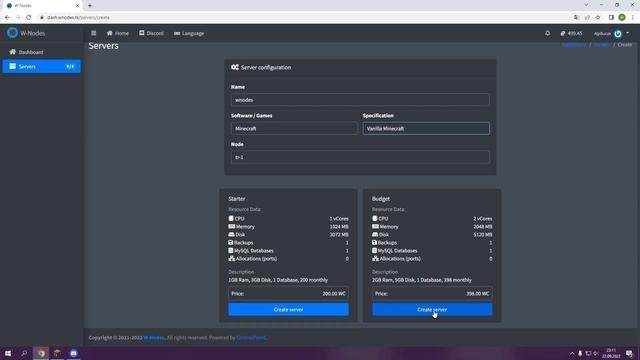Click the Budget plan MySQL Databases icon

click(374, 250)
